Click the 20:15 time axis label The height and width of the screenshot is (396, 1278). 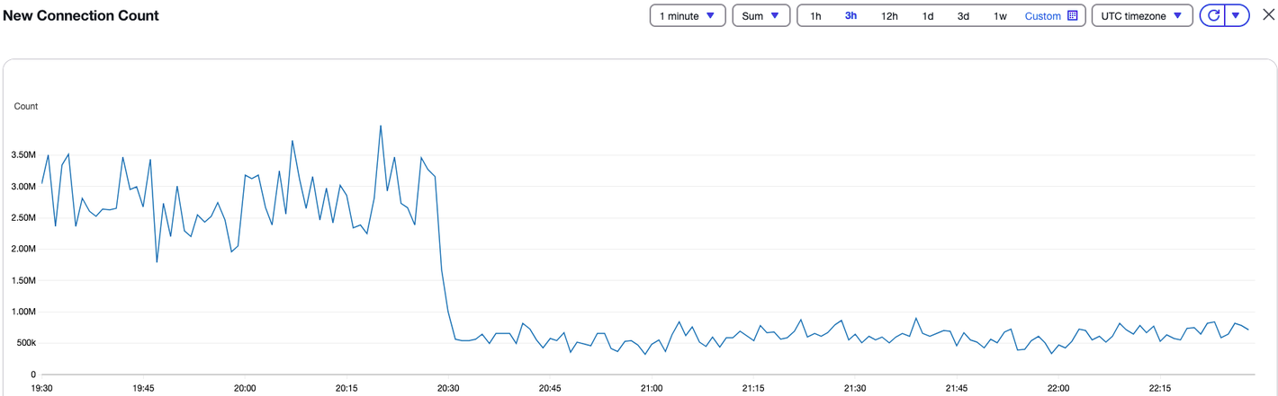click(346, 388)
